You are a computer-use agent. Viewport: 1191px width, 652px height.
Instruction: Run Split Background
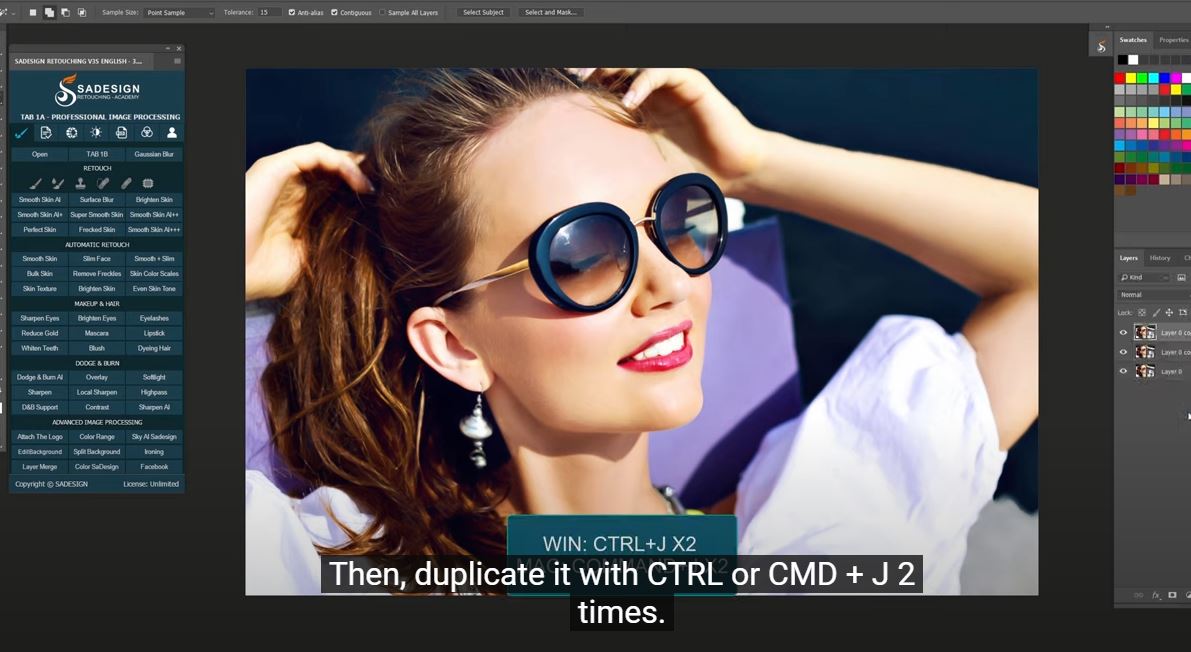96,452
